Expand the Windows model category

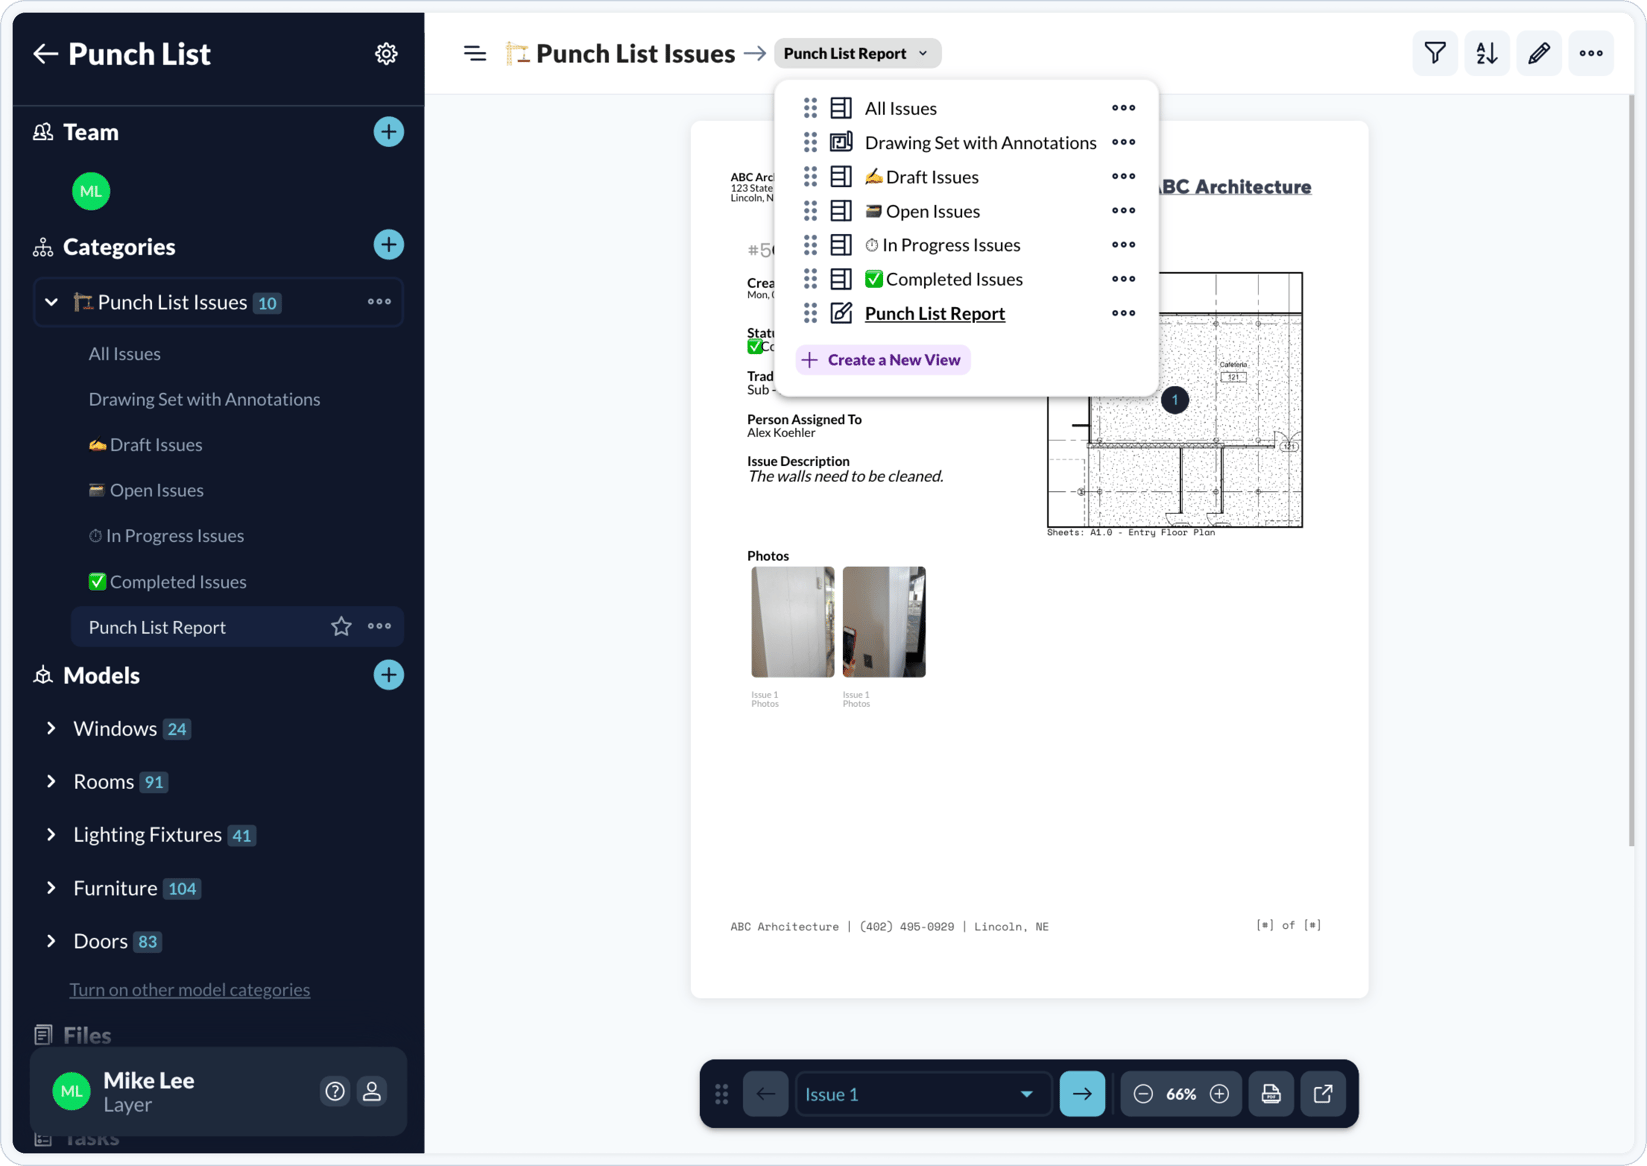pos(51,729)
